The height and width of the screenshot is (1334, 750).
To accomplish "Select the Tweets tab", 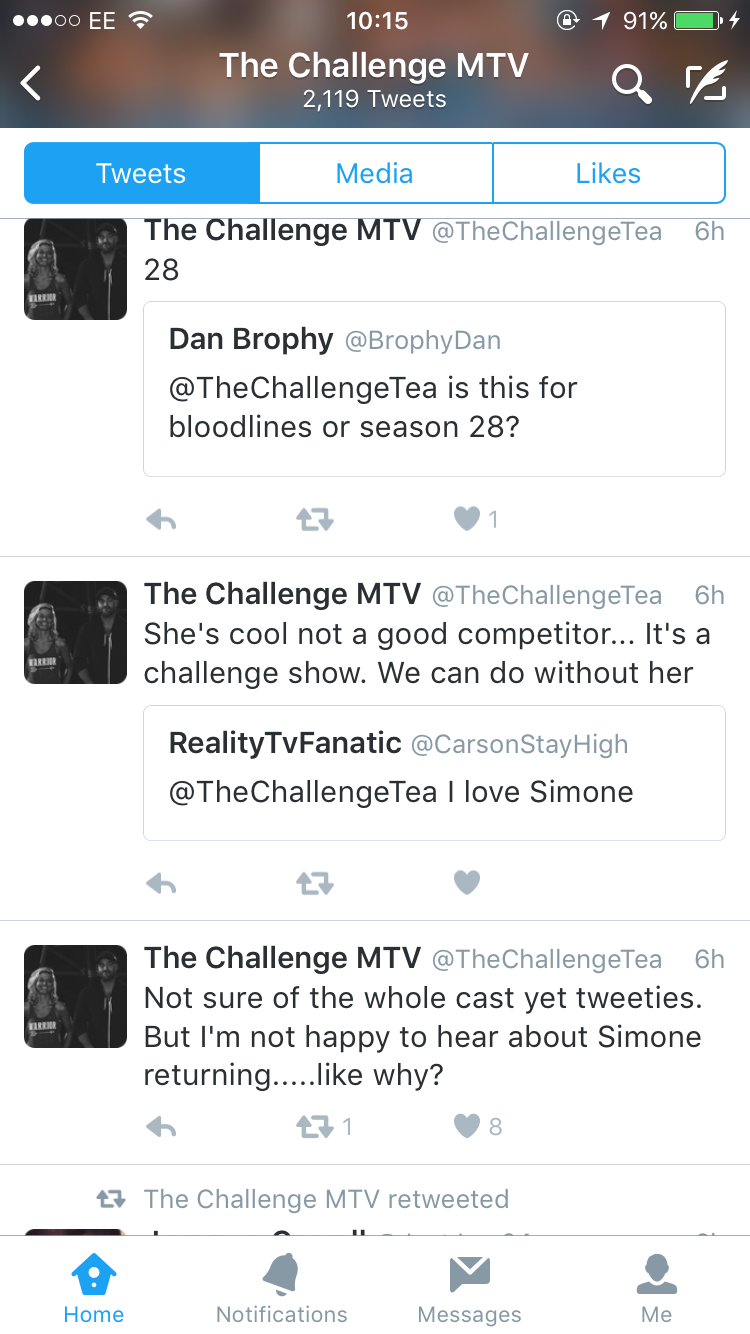I will tap(141, 173).
